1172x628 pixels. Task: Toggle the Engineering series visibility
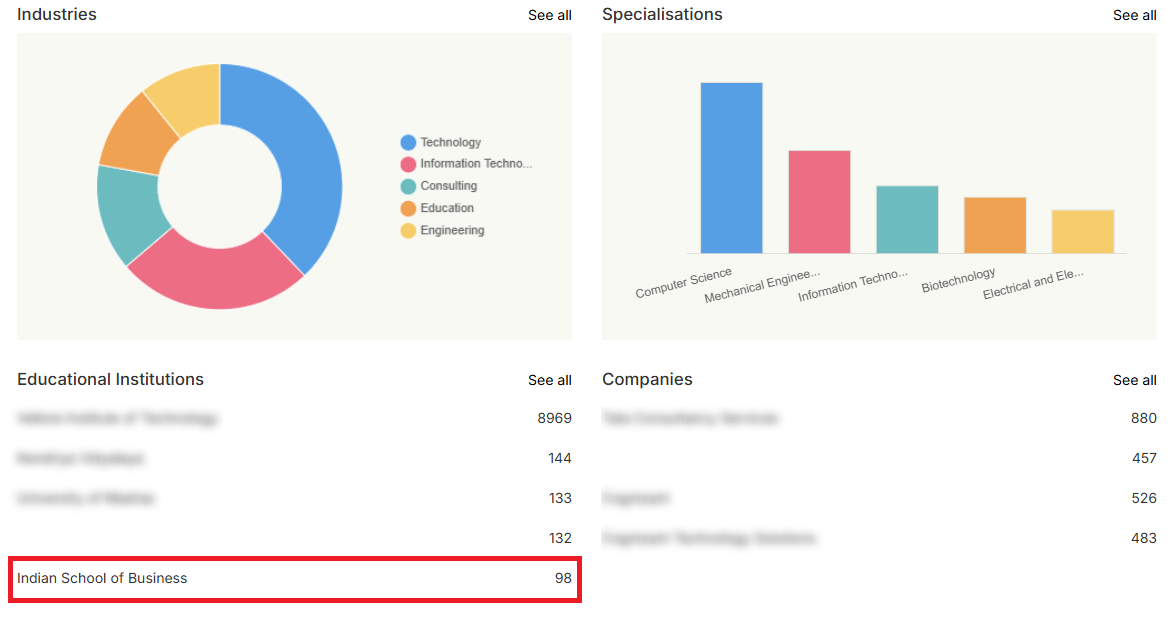pos(448,229)
